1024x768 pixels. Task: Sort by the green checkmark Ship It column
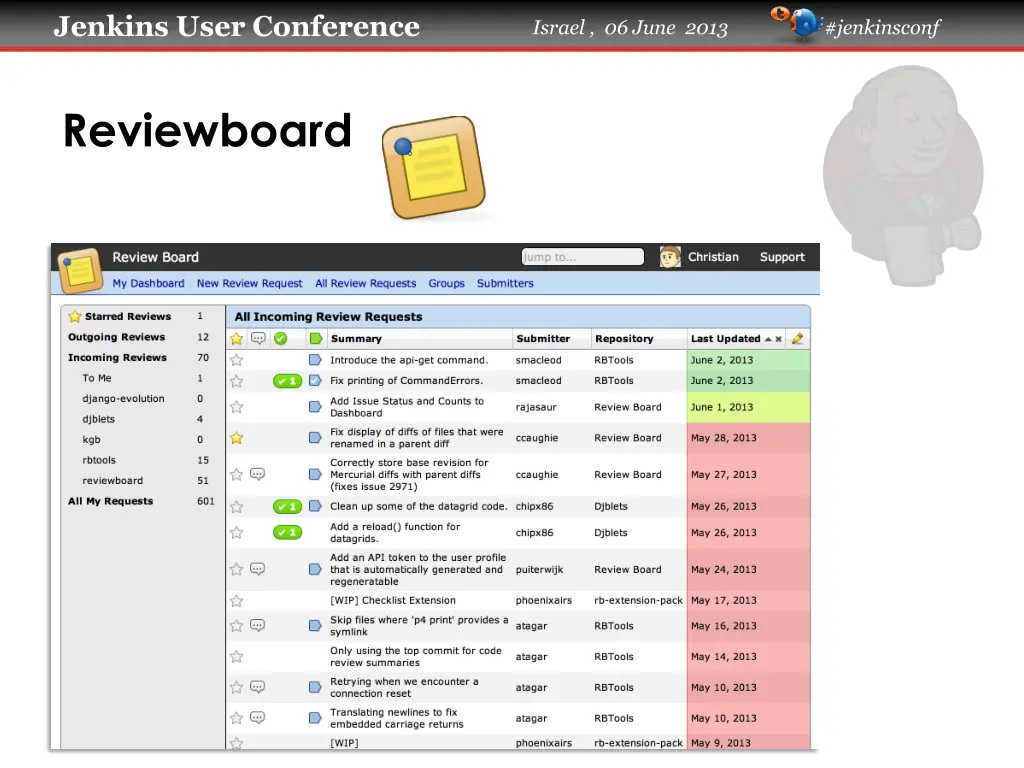pyautogui.click(x=281, y=338)
